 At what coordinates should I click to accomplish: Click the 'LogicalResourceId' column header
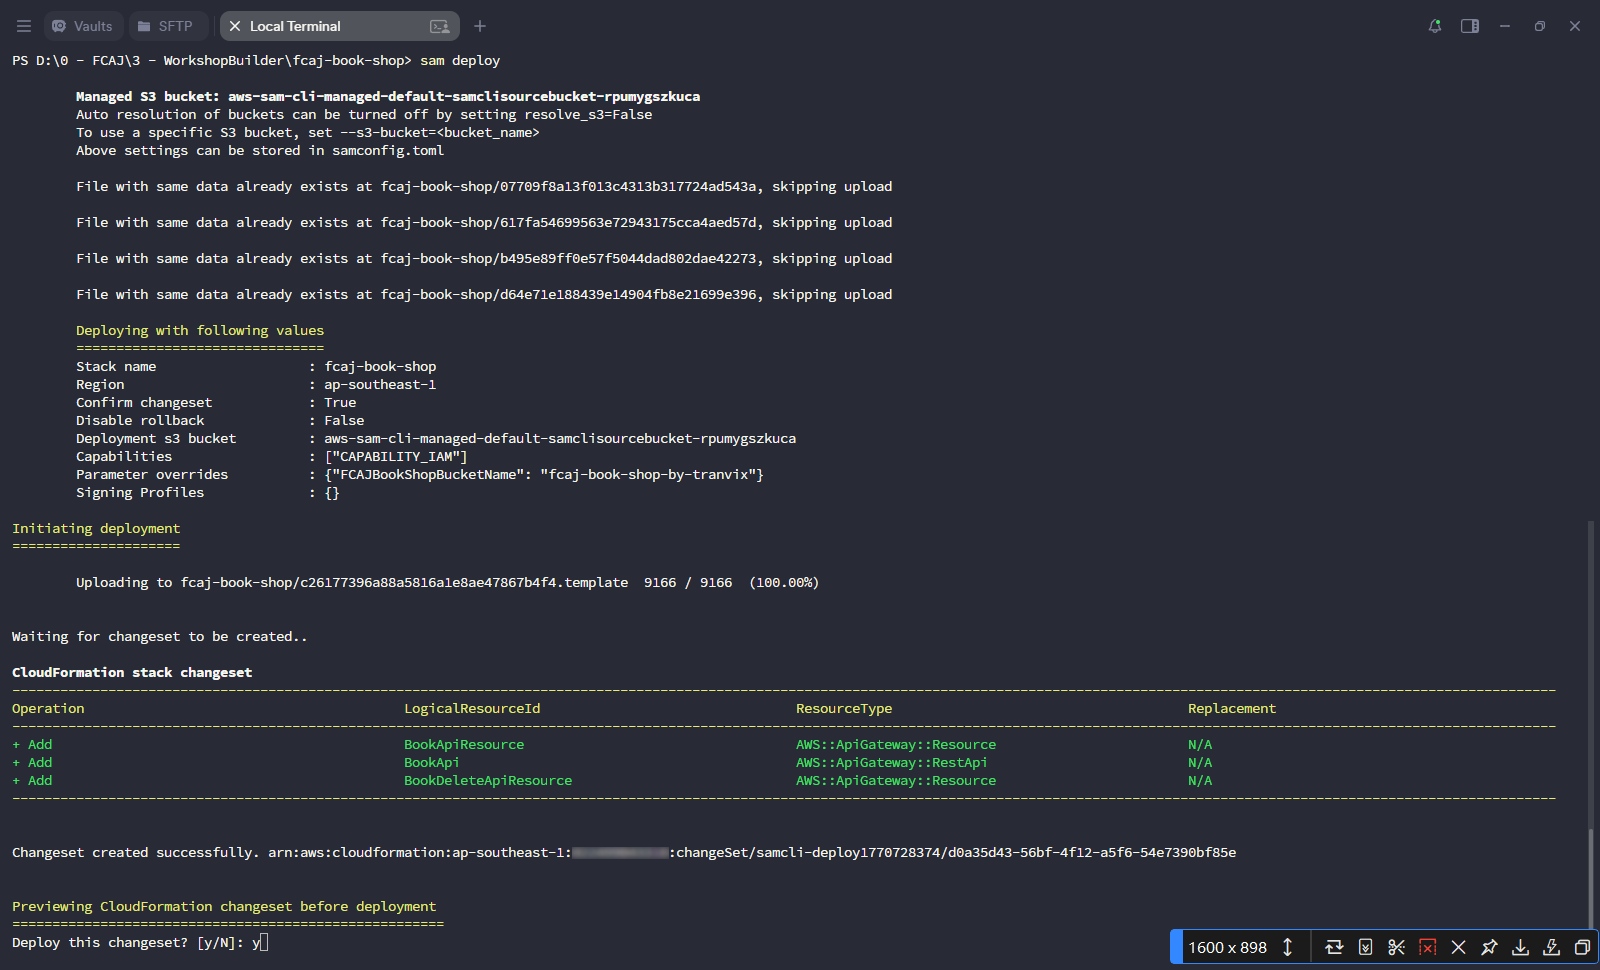click(472, 709)
